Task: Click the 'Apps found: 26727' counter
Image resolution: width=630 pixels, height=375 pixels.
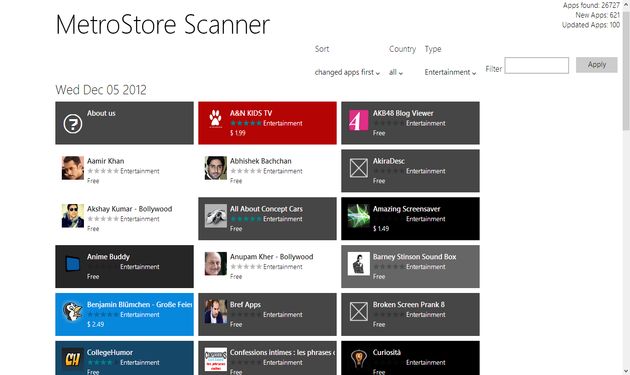Action: [x=591, y=5]
